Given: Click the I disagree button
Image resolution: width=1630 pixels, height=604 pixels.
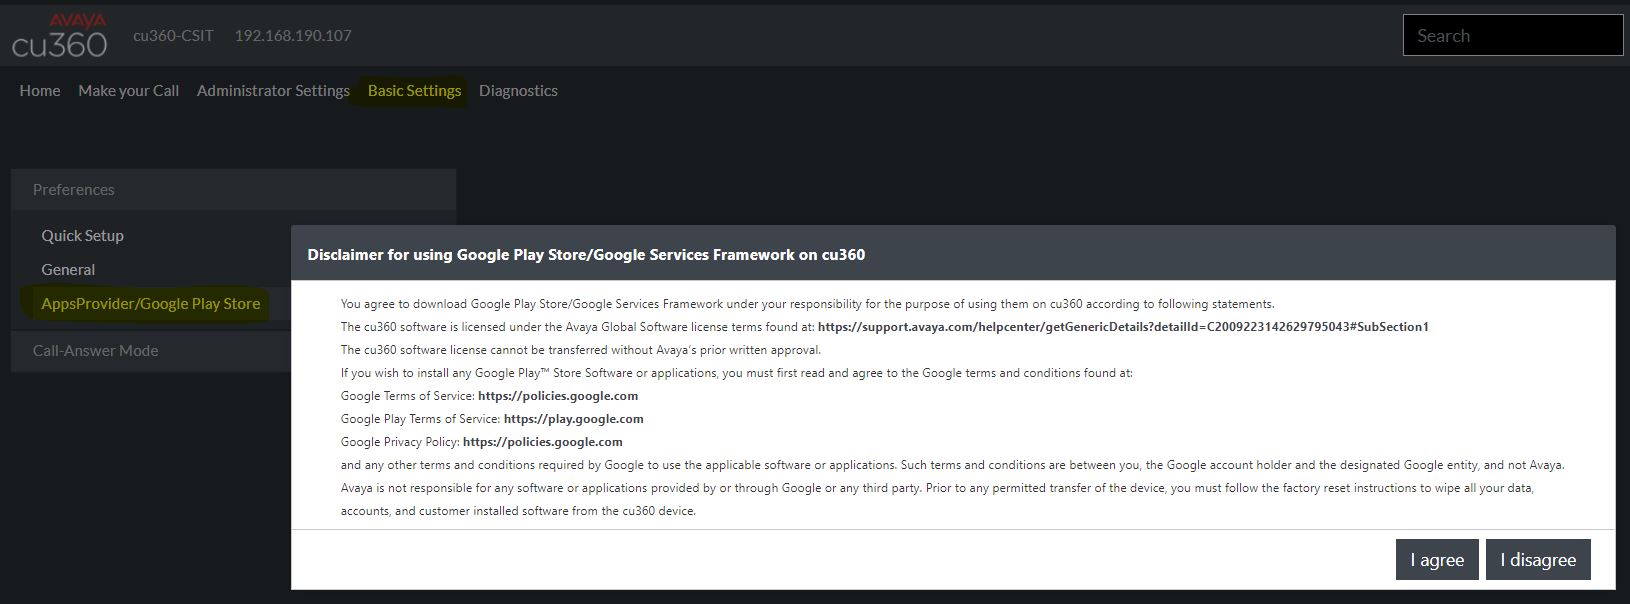Looking at the screenshot, I should tap(1538, 559).
